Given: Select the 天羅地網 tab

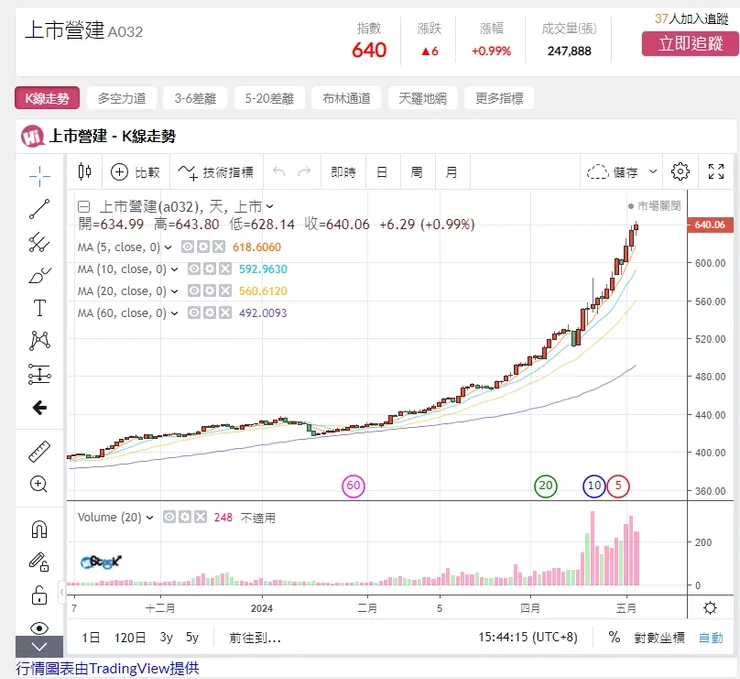Looking at the screenshot, I should 422,98.
